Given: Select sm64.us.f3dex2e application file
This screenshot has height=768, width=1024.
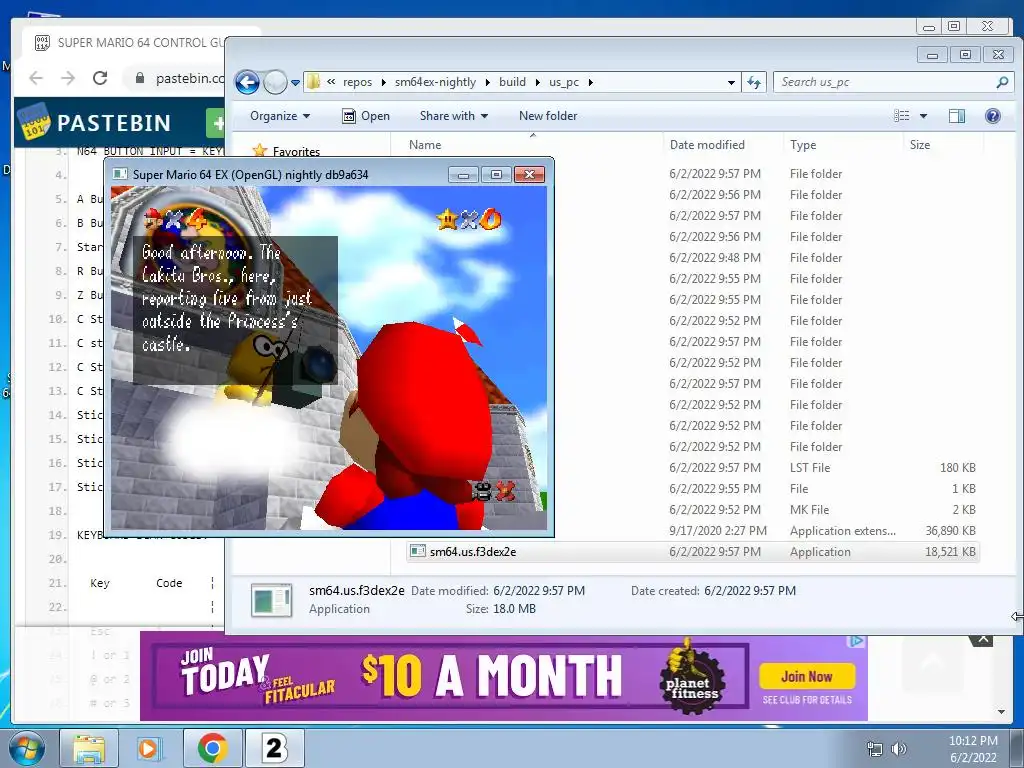Looking at the screenshot, I should point(692,552).
